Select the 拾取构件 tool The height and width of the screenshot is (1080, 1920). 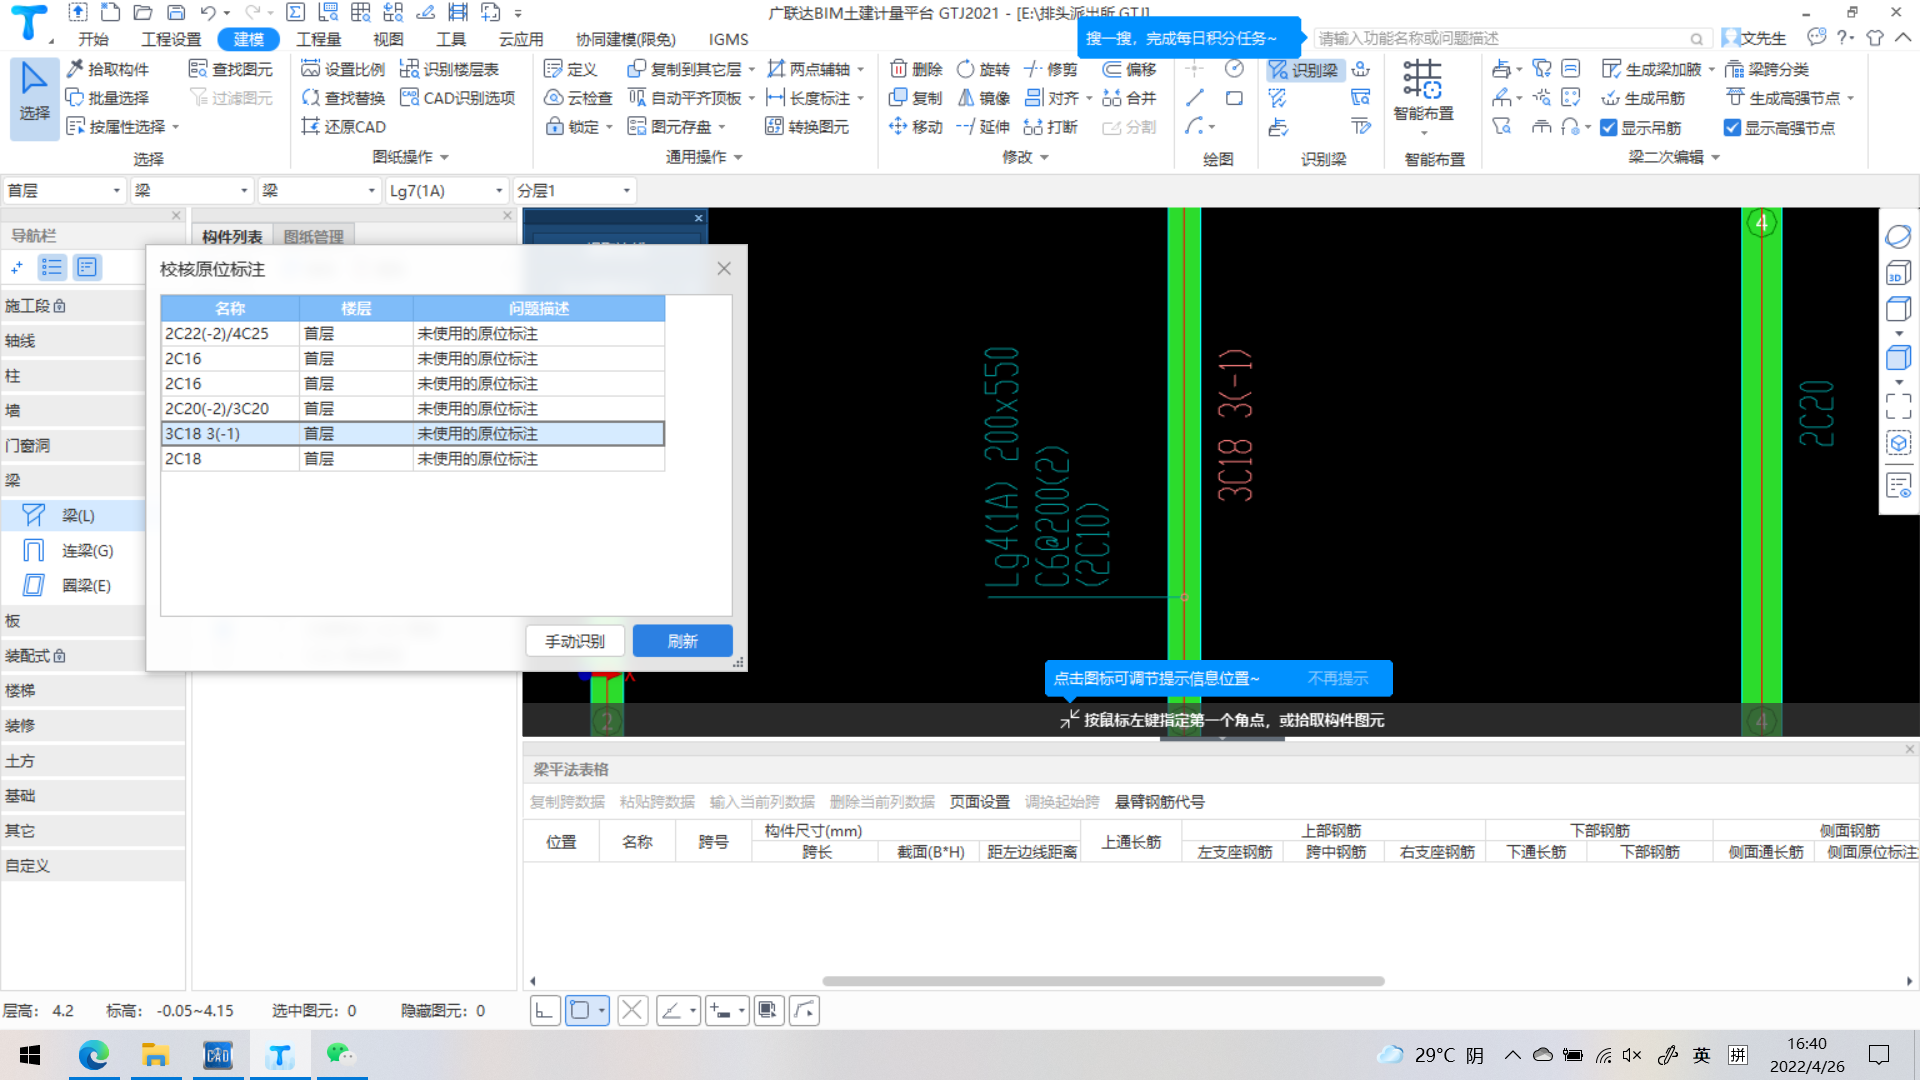(107, 69)
